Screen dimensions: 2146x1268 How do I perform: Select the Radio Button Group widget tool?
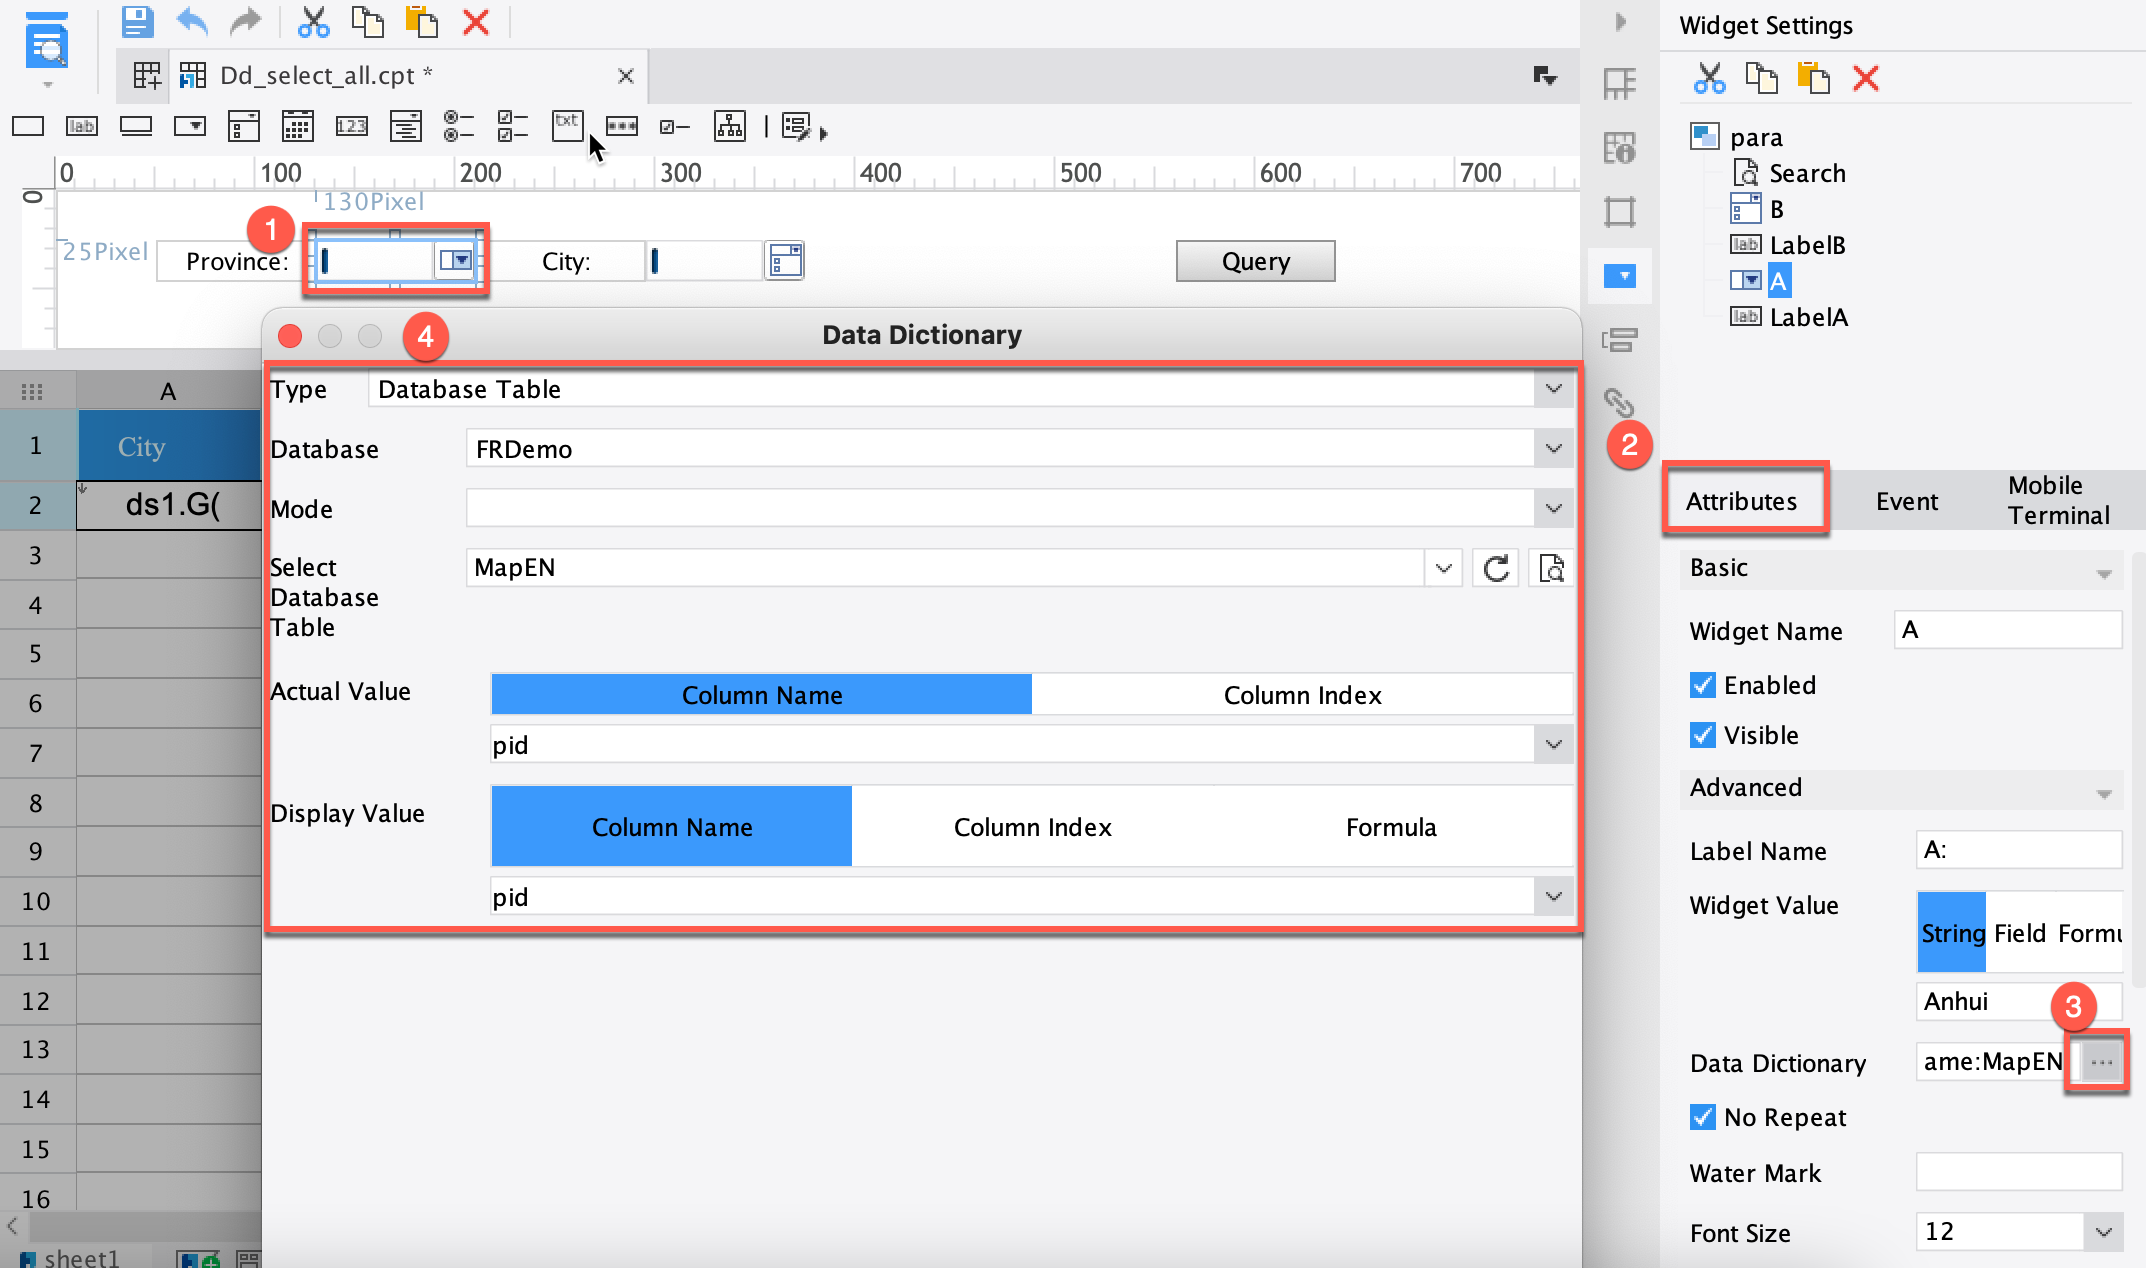pyautogui.click(x=459, y=126)
